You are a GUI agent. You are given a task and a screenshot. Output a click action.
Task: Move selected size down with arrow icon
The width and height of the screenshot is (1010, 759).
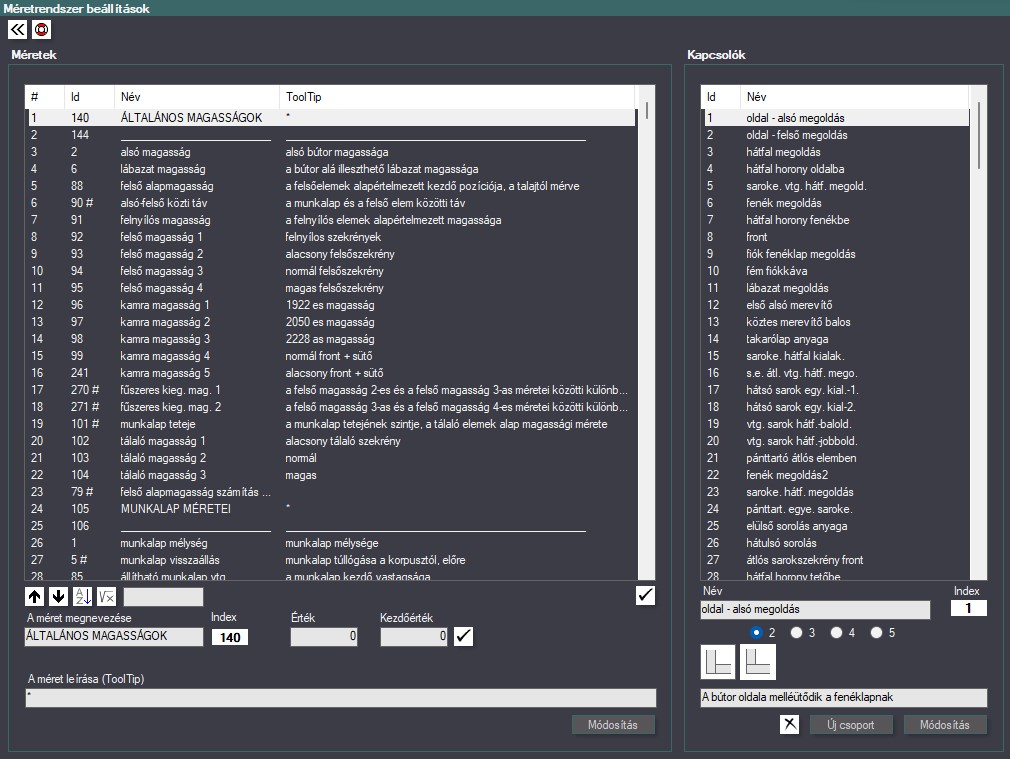click(x=59, y=597)
